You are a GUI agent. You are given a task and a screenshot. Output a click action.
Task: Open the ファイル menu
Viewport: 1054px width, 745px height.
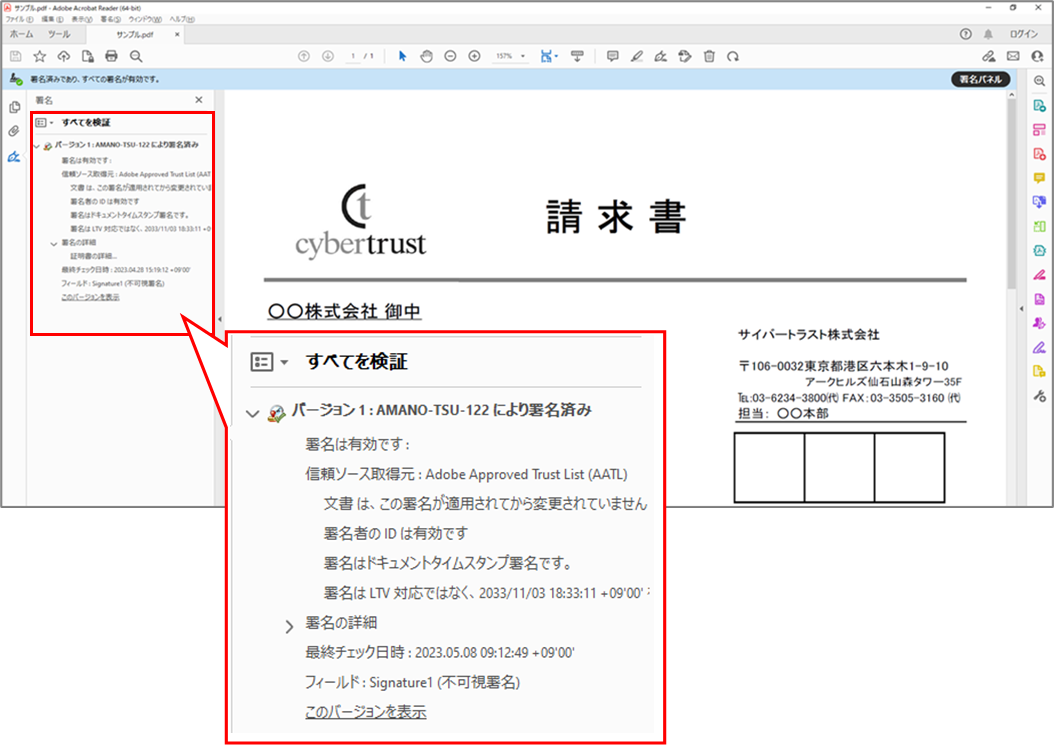coord(19,20)
